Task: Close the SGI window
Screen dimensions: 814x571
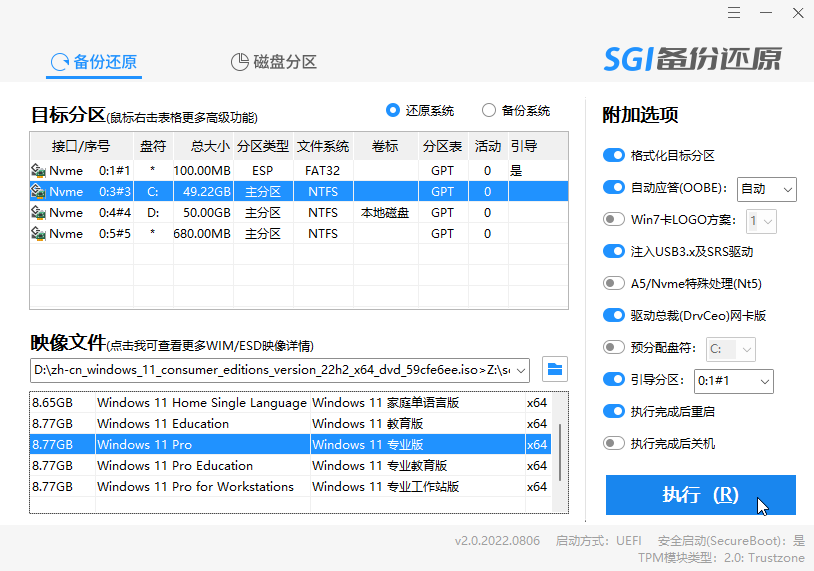Action: coord(798,13)
